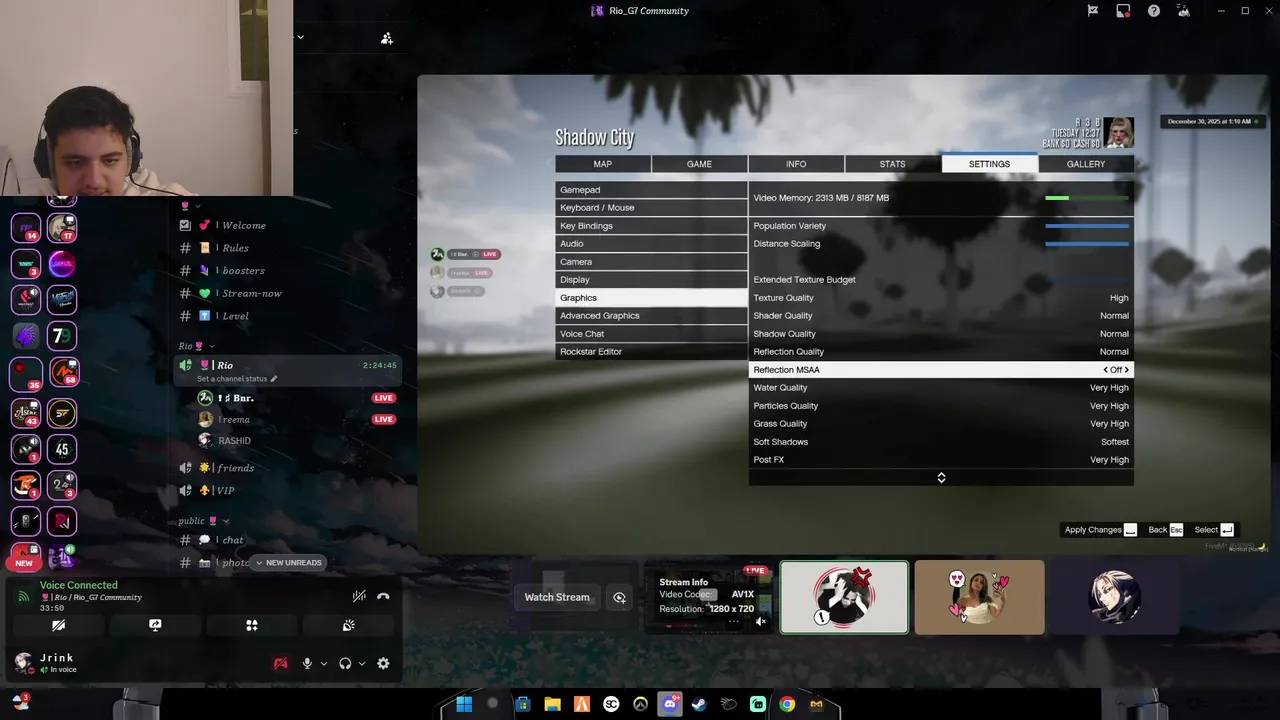Check the voice connection signal icon
The height and width of the screenshot is (720, 1280).
[23, 596]
